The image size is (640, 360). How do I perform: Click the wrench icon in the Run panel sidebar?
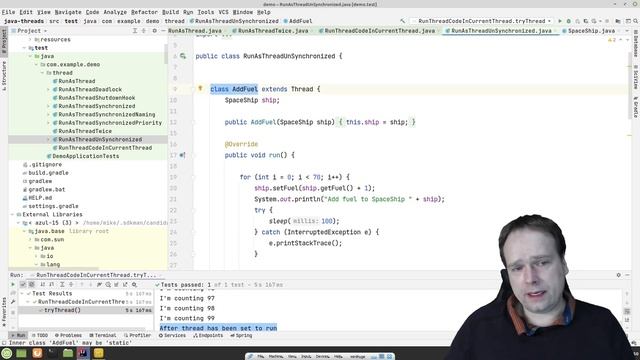click(x=13, y=302)
